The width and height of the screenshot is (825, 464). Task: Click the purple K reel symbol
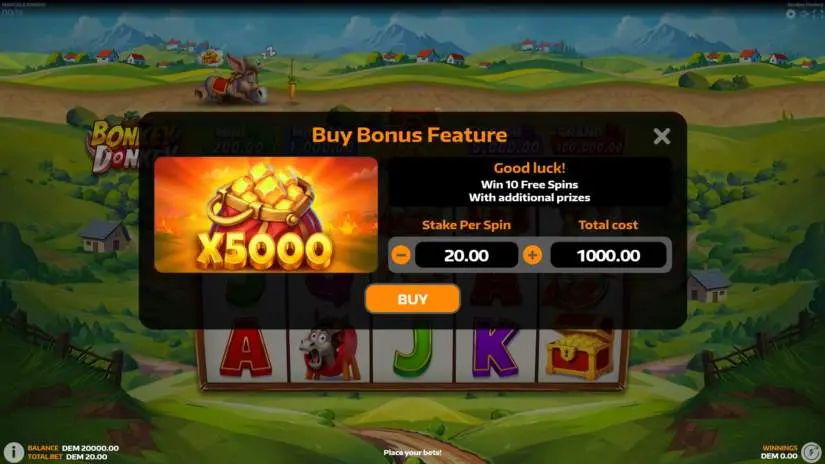[495, 350]
